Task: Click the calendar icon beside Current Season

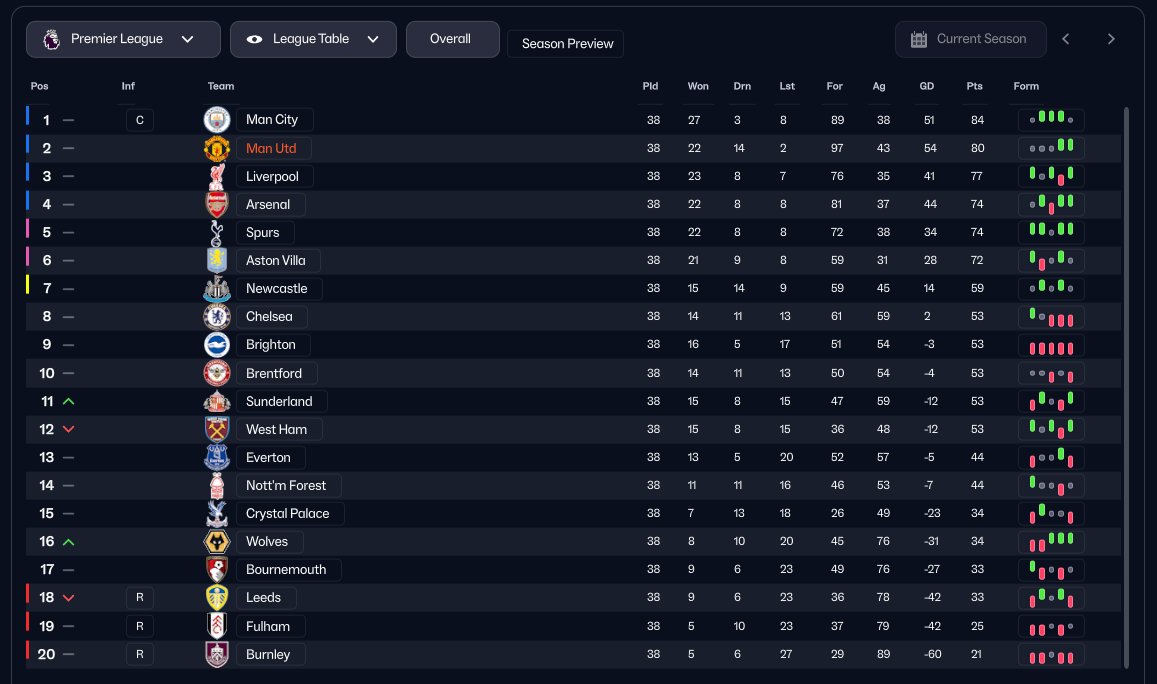Action: pyautogui.click(x=919, y=40)
